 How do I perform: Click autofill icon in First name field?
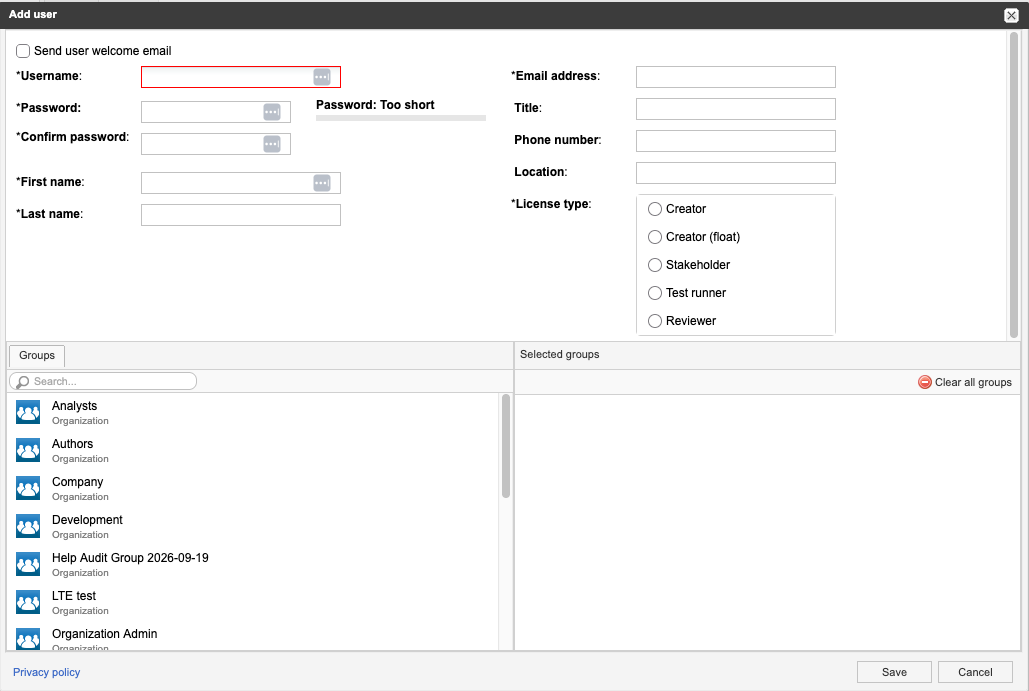pyautogui.click(x=322, y=182)
